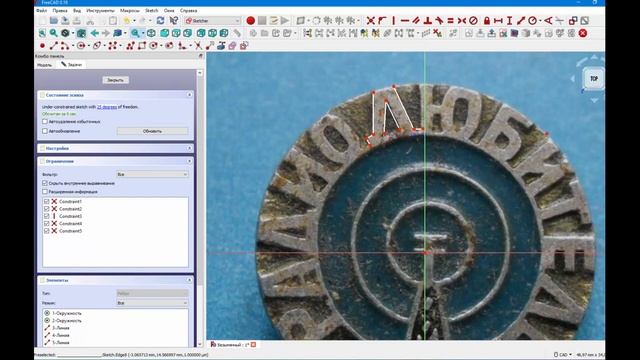Click the Close task button
The image size is (640, 360).
point(116,80)
